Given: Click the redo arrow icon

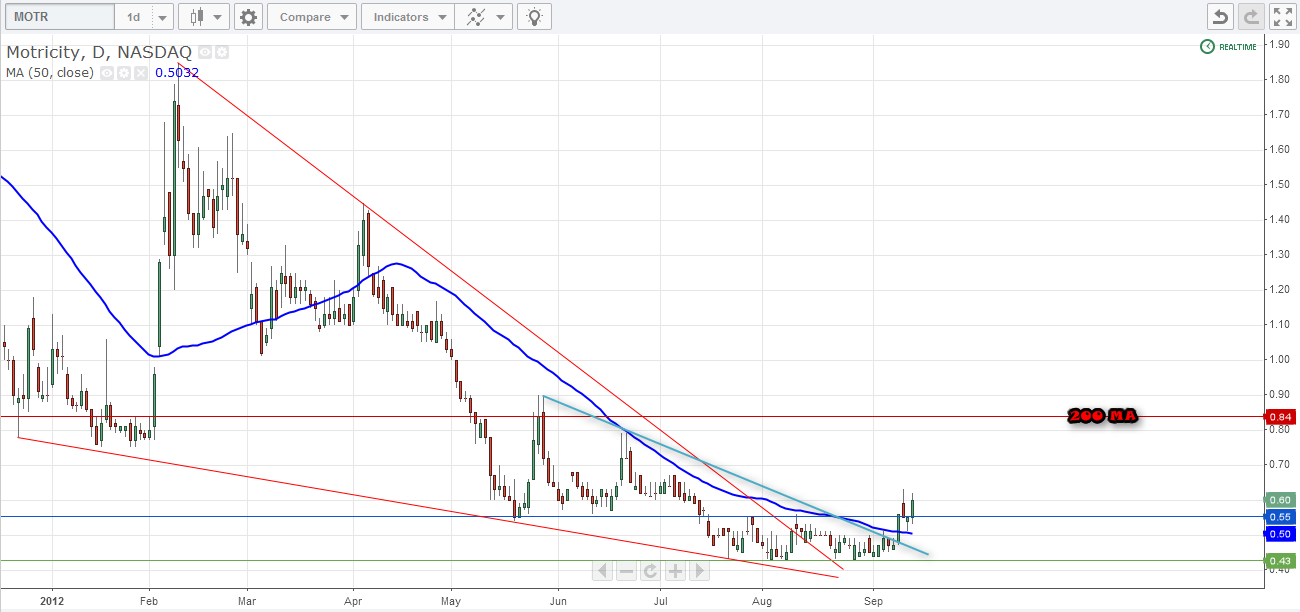Looking at the screenshot, I should [1251, 17].
